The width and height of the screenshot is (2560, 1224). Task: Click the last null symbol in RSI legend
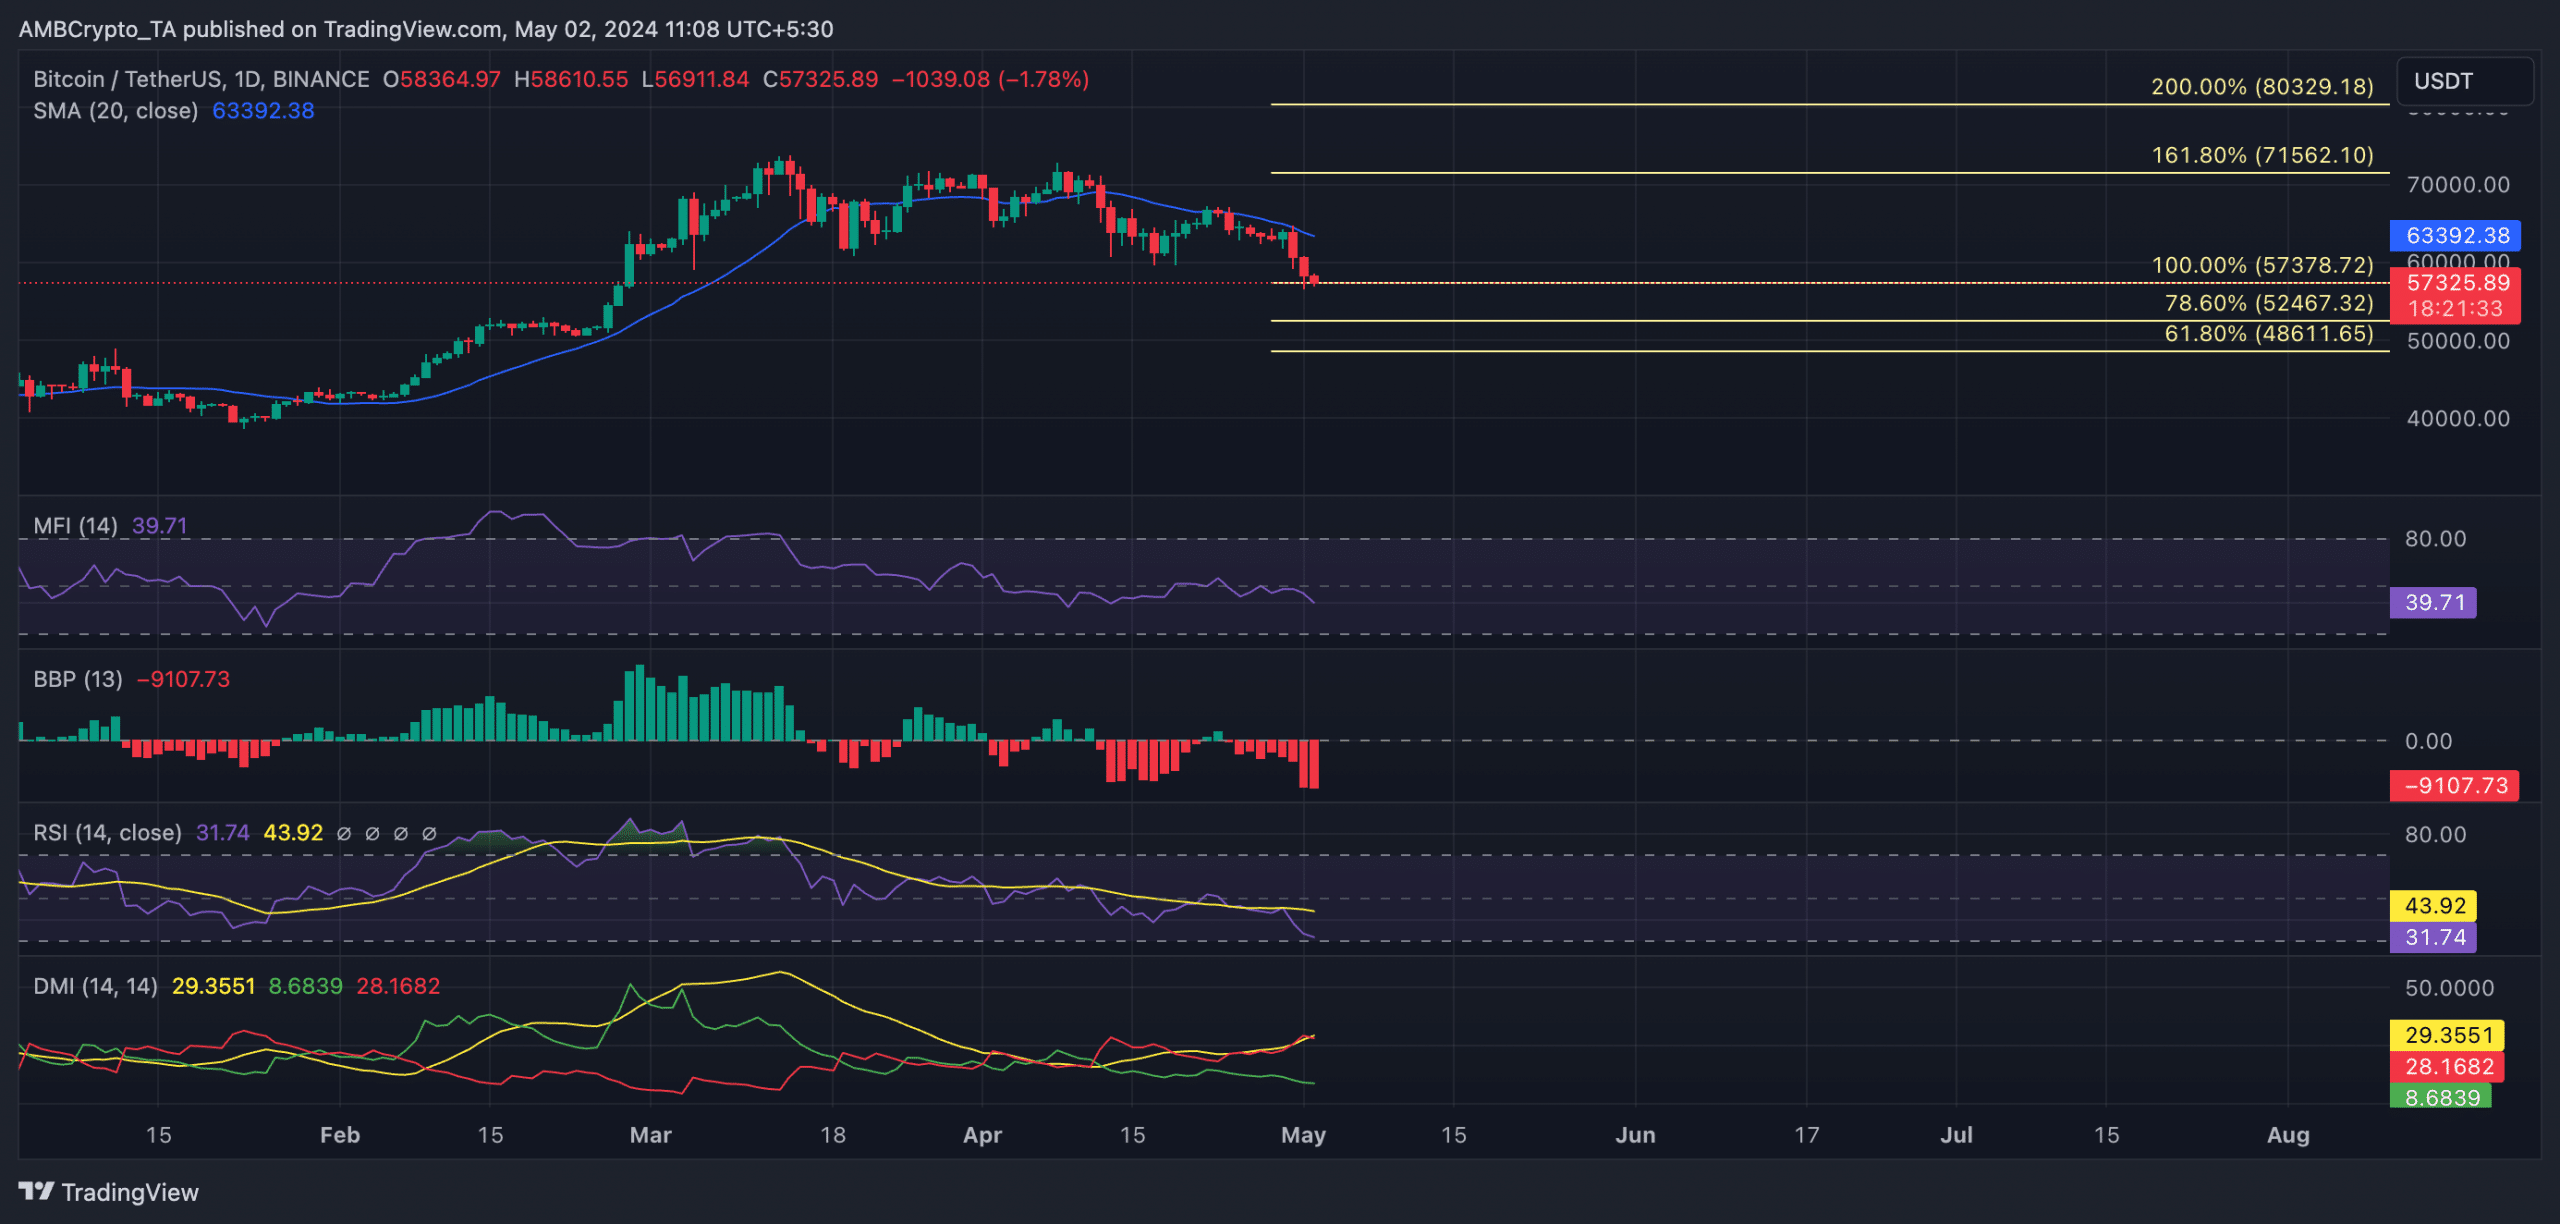(429, 834)
